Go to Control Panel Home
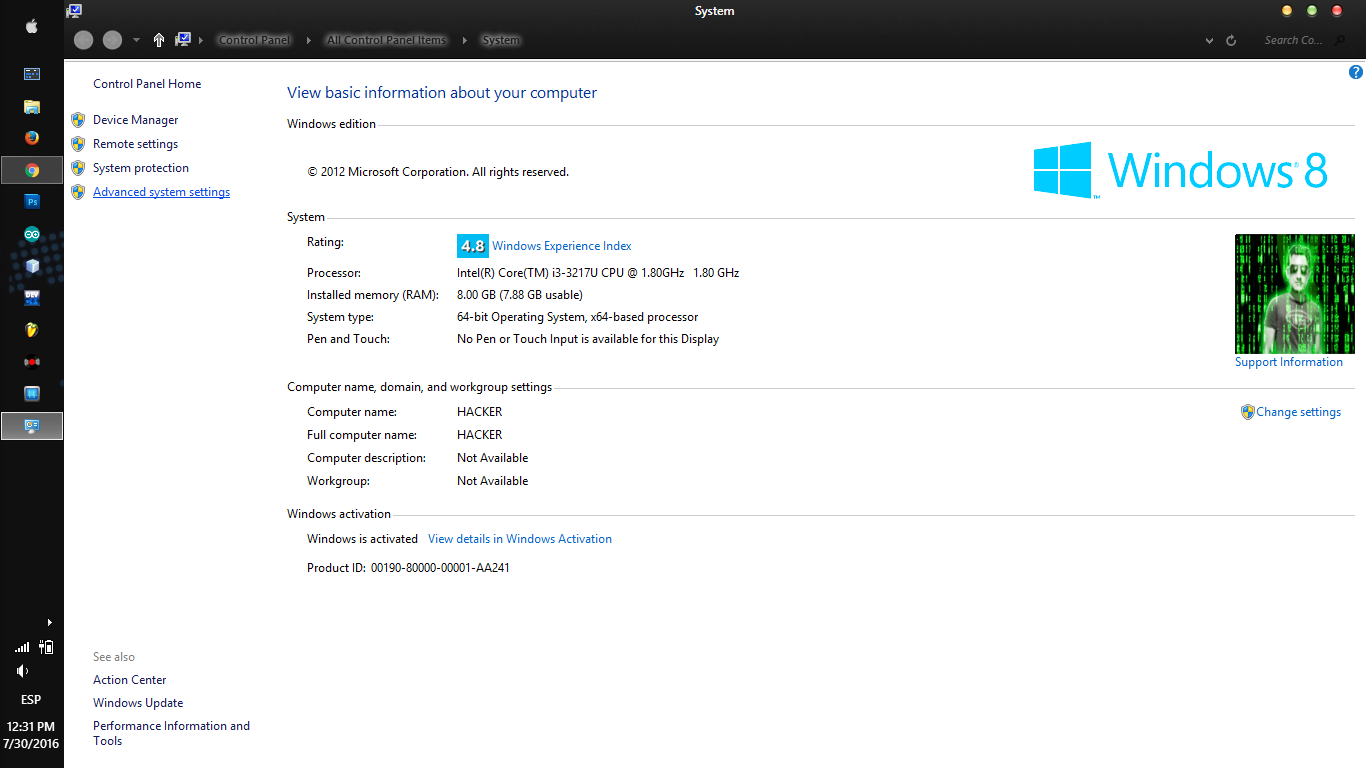 pos(147,84)
